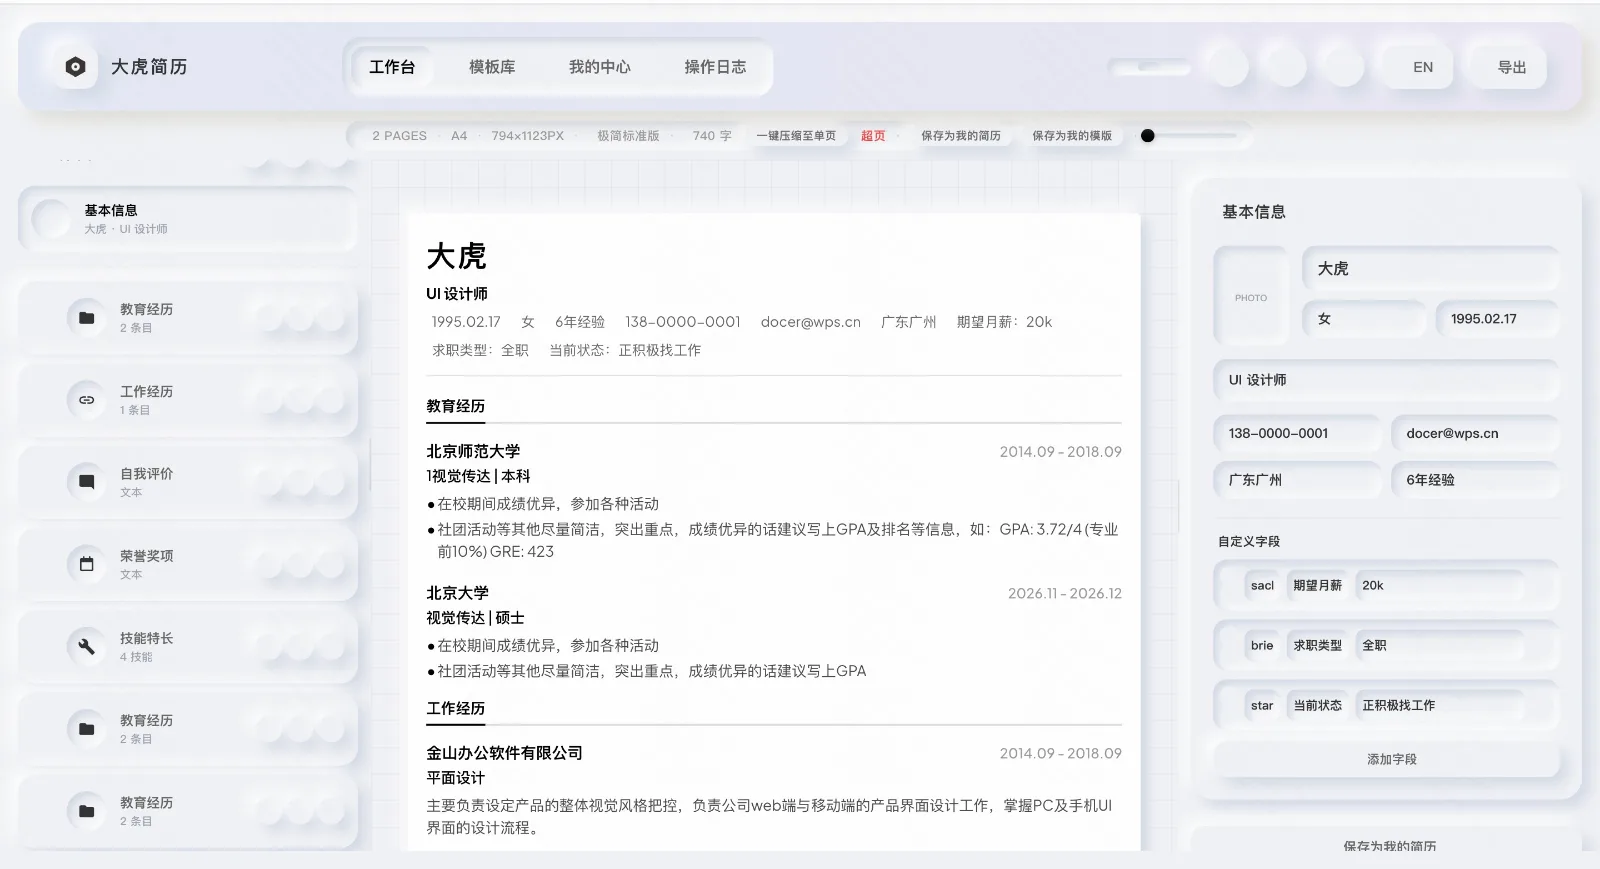Click the experience field 6年经验
Image resolution: width=1600 pixels, height=869 pixels.
coord(1475,480)
